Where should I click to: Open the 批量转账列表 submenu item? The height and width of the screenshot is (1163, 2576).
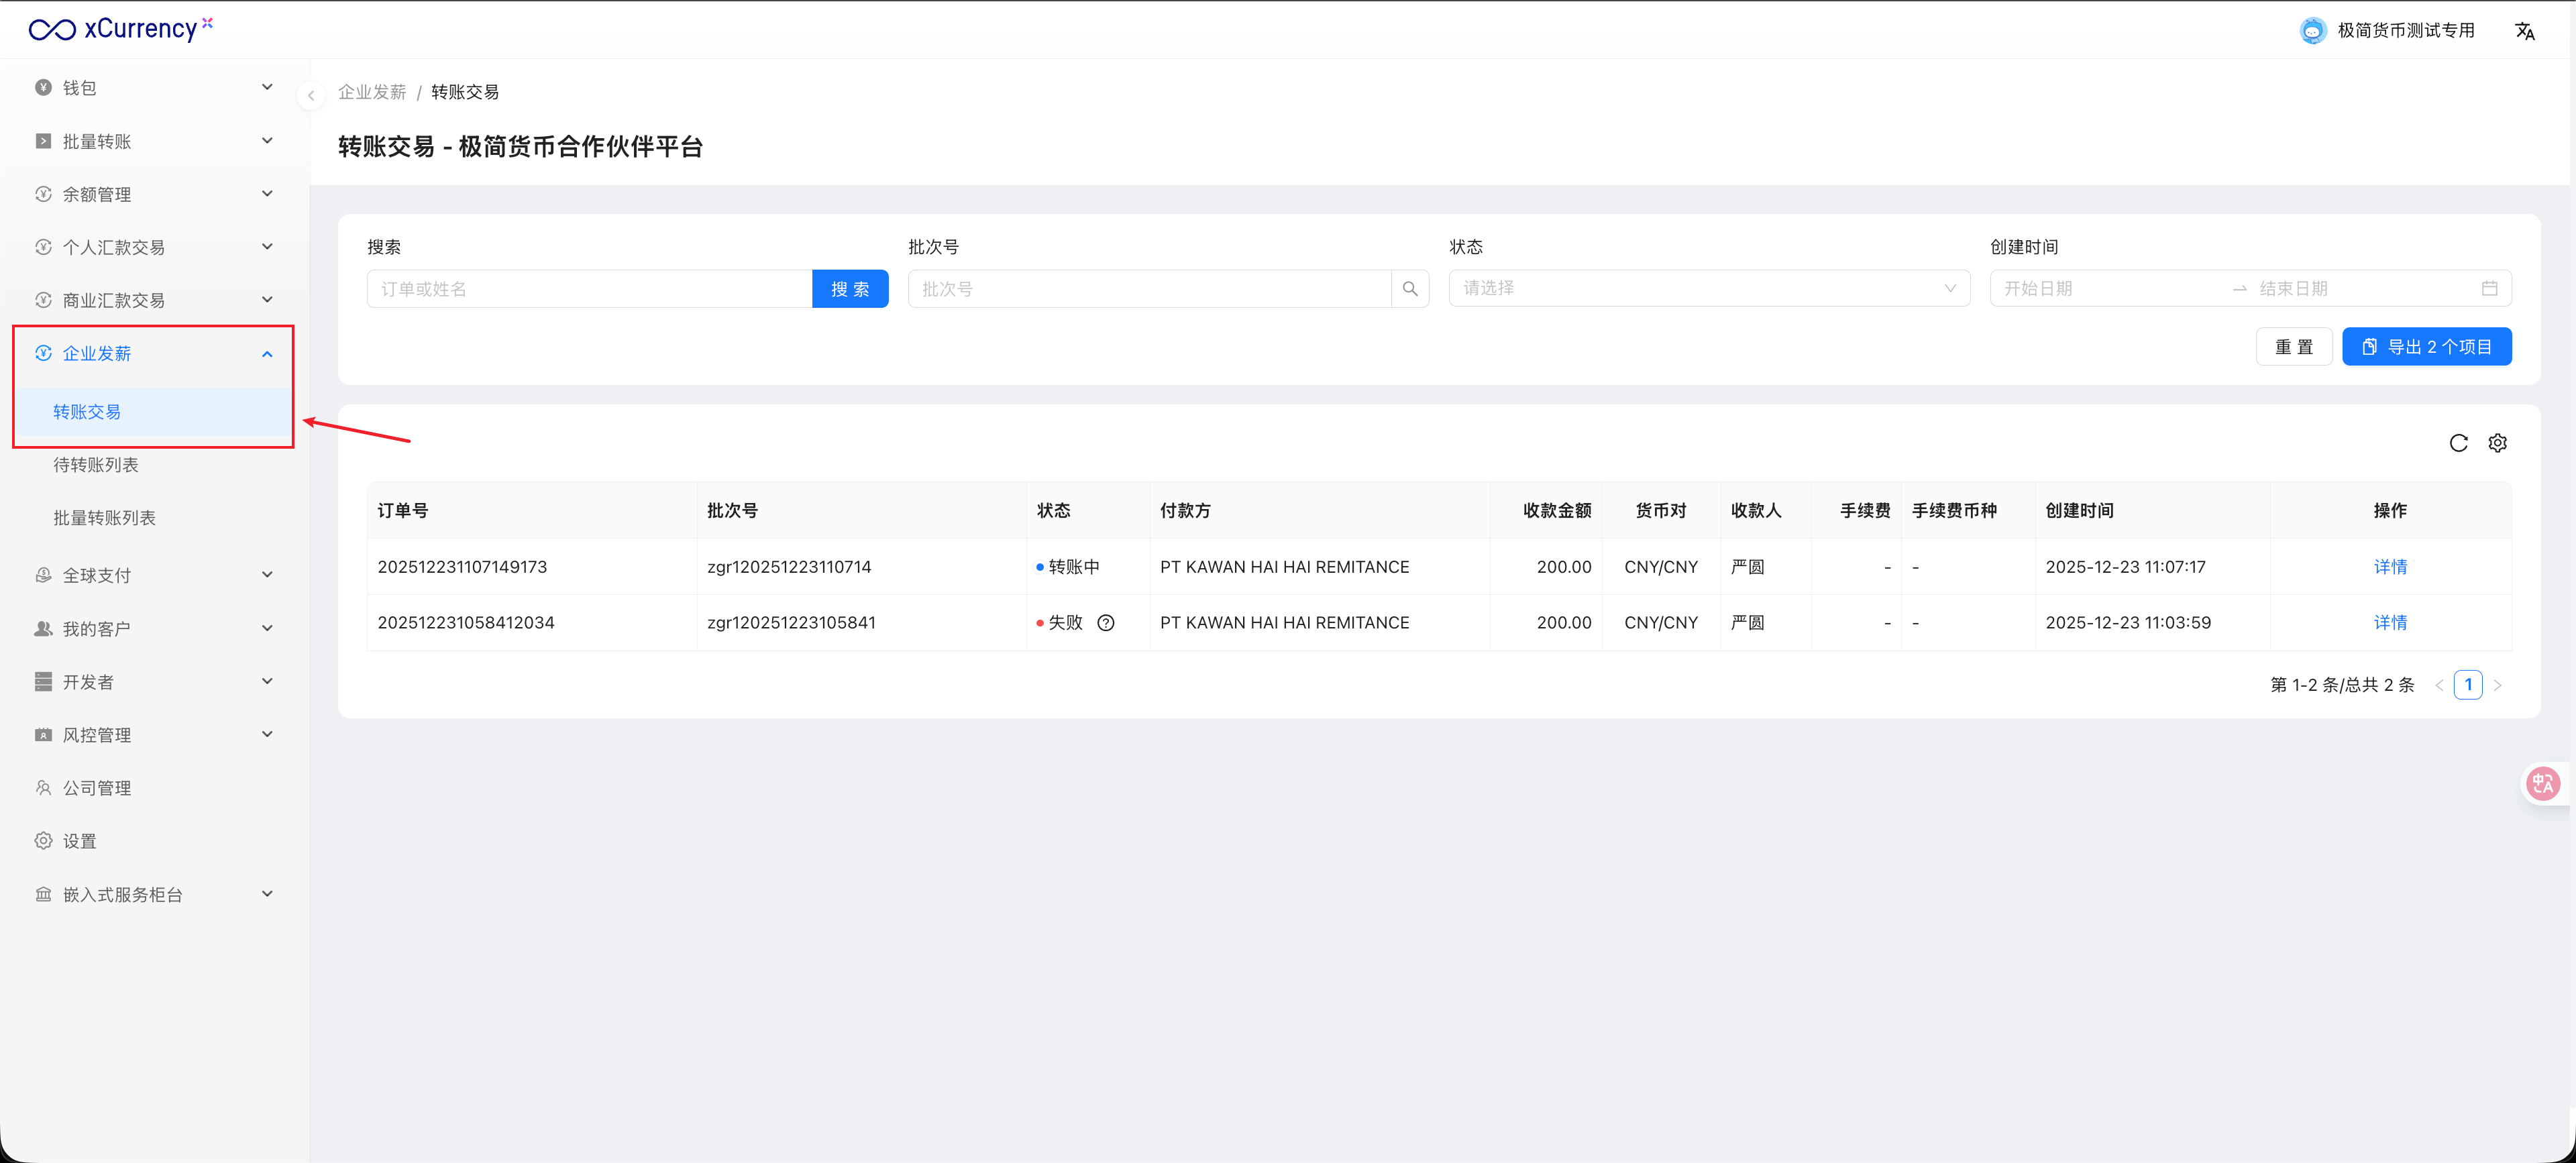click(x=105, y=518)
